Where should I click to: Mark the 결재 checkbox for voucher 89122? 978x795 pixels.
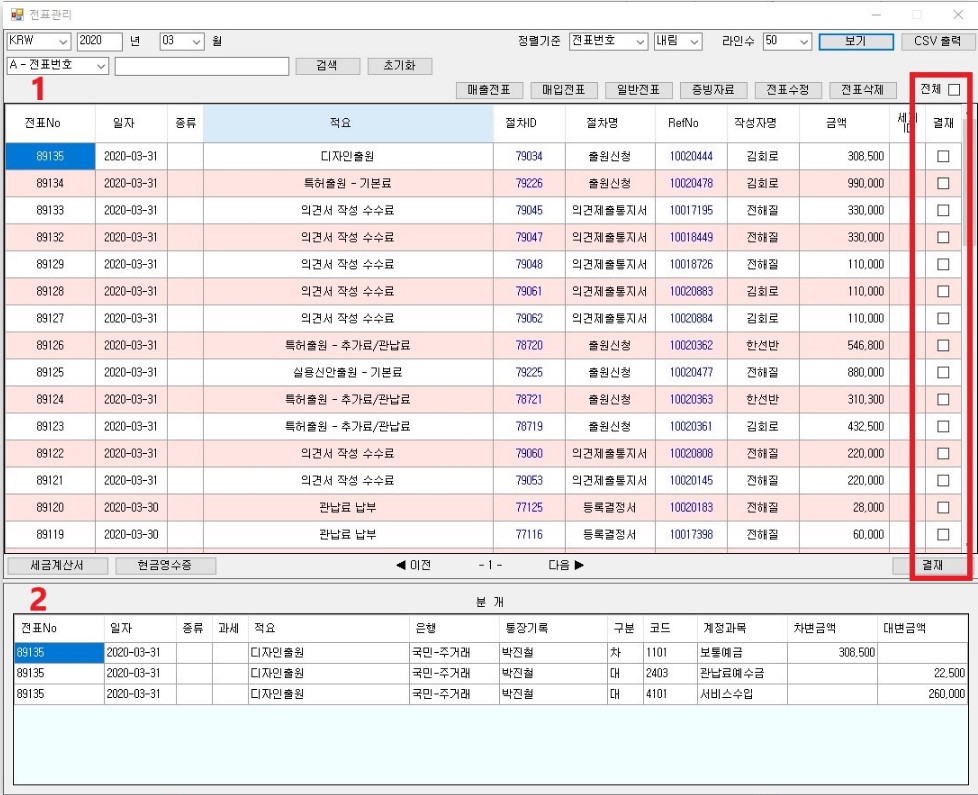pos(943,453)
